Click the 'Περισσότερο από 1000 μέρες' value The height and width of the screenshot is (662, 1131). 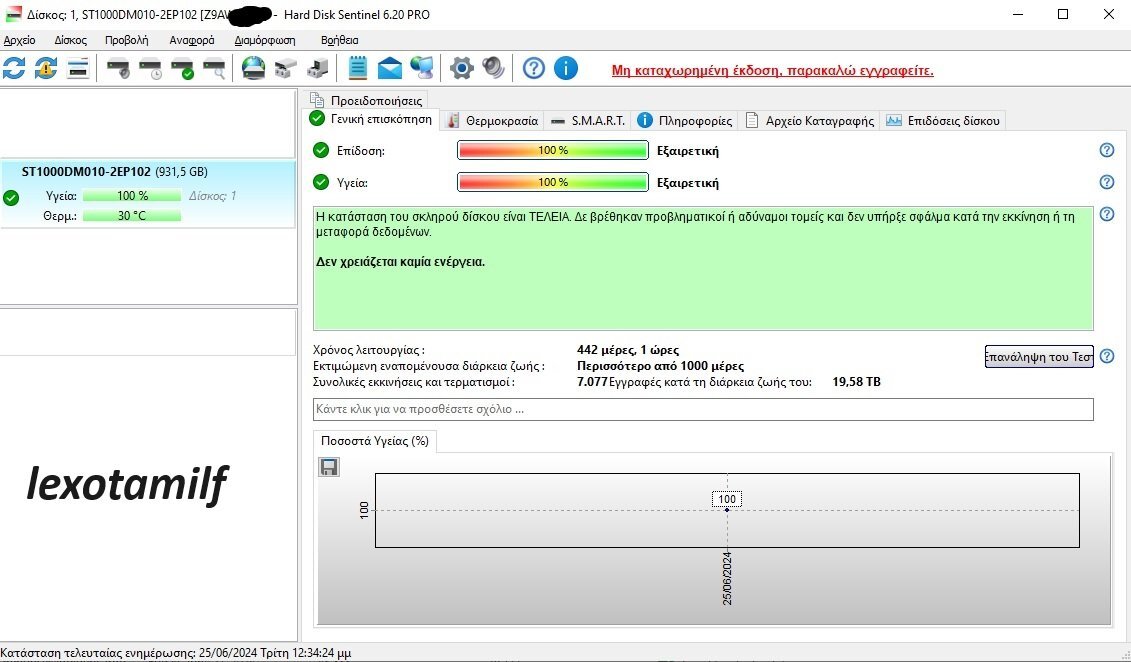(x=661, y=366)
